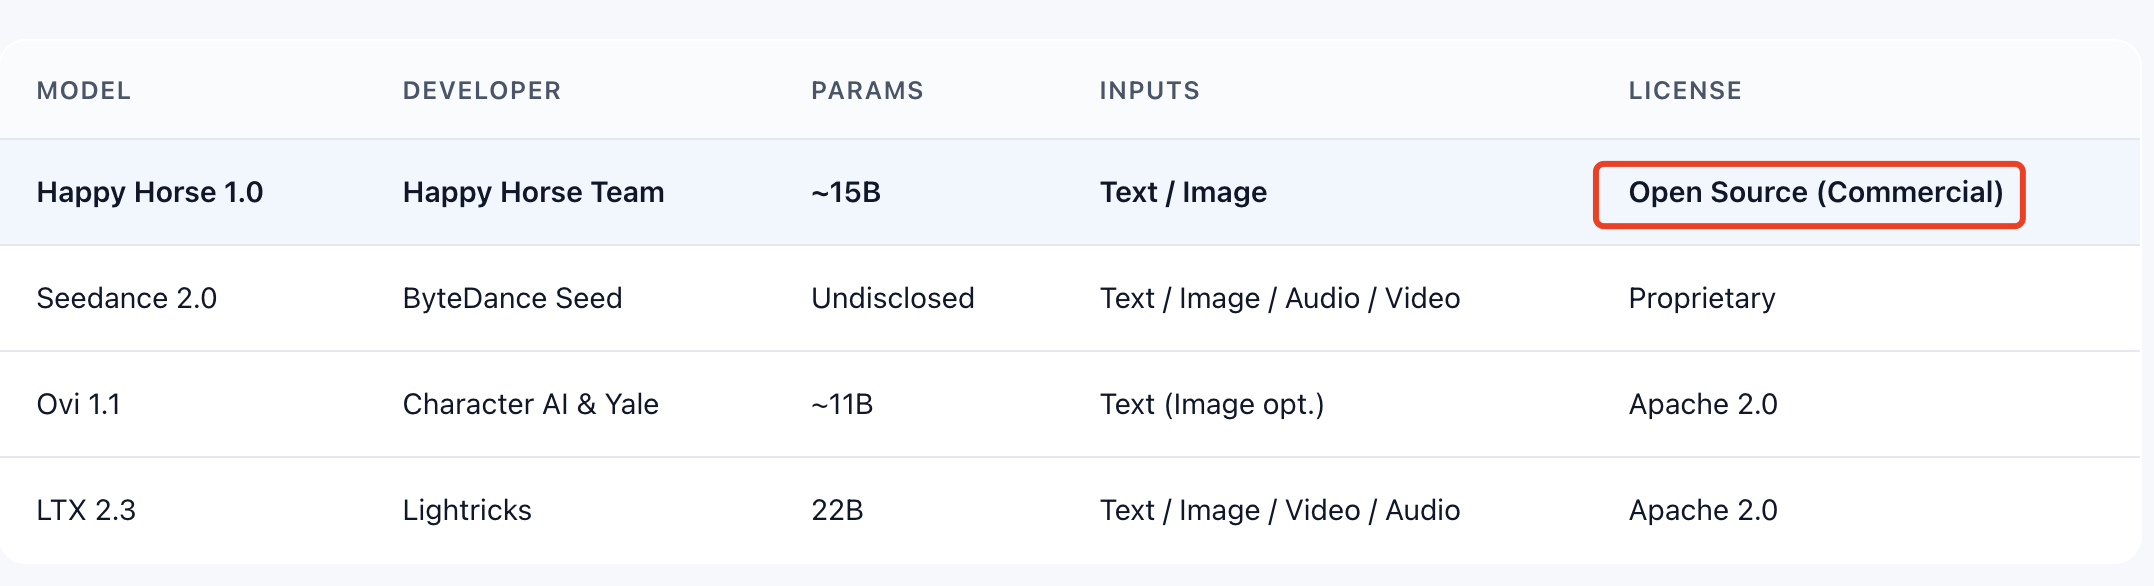
Task: Select the Seedance 2.0 model name
Action: [x=126, y=298]
